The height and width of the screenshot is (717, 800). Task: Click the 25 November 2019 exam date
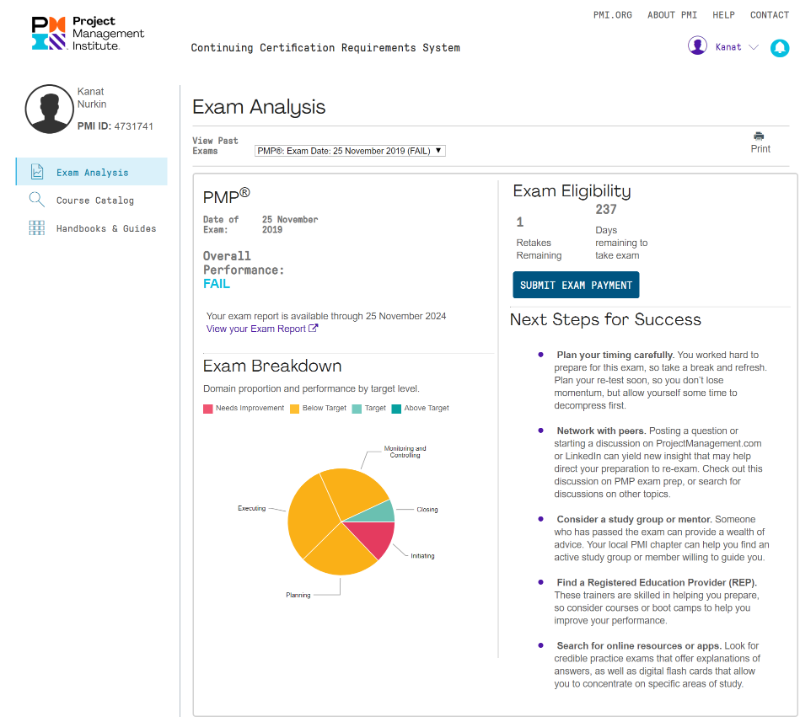[290, 225]
